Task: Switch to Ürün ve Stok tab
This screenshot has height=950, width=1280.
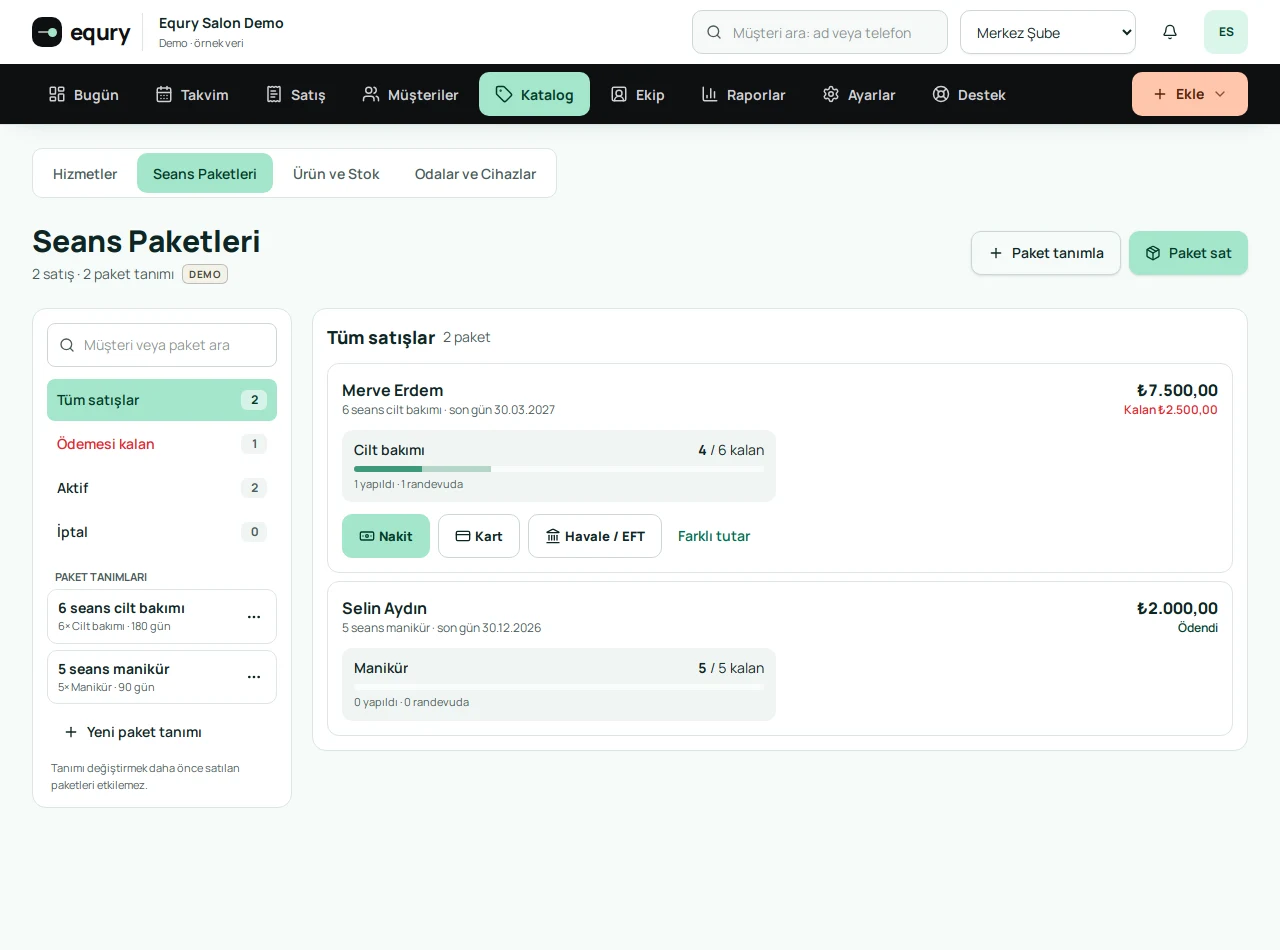Action: click(x=336, y=173)
